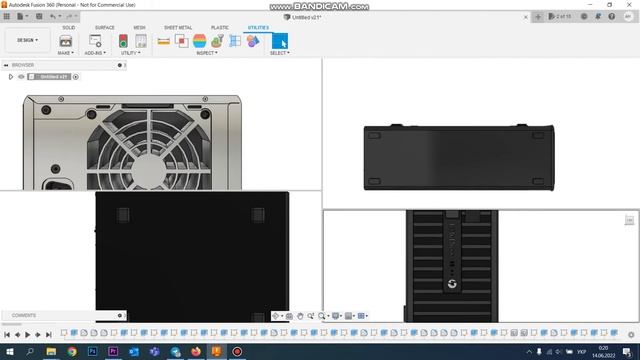Activate the root component radio button
This screenshot has width=640, height=360.
76,77
